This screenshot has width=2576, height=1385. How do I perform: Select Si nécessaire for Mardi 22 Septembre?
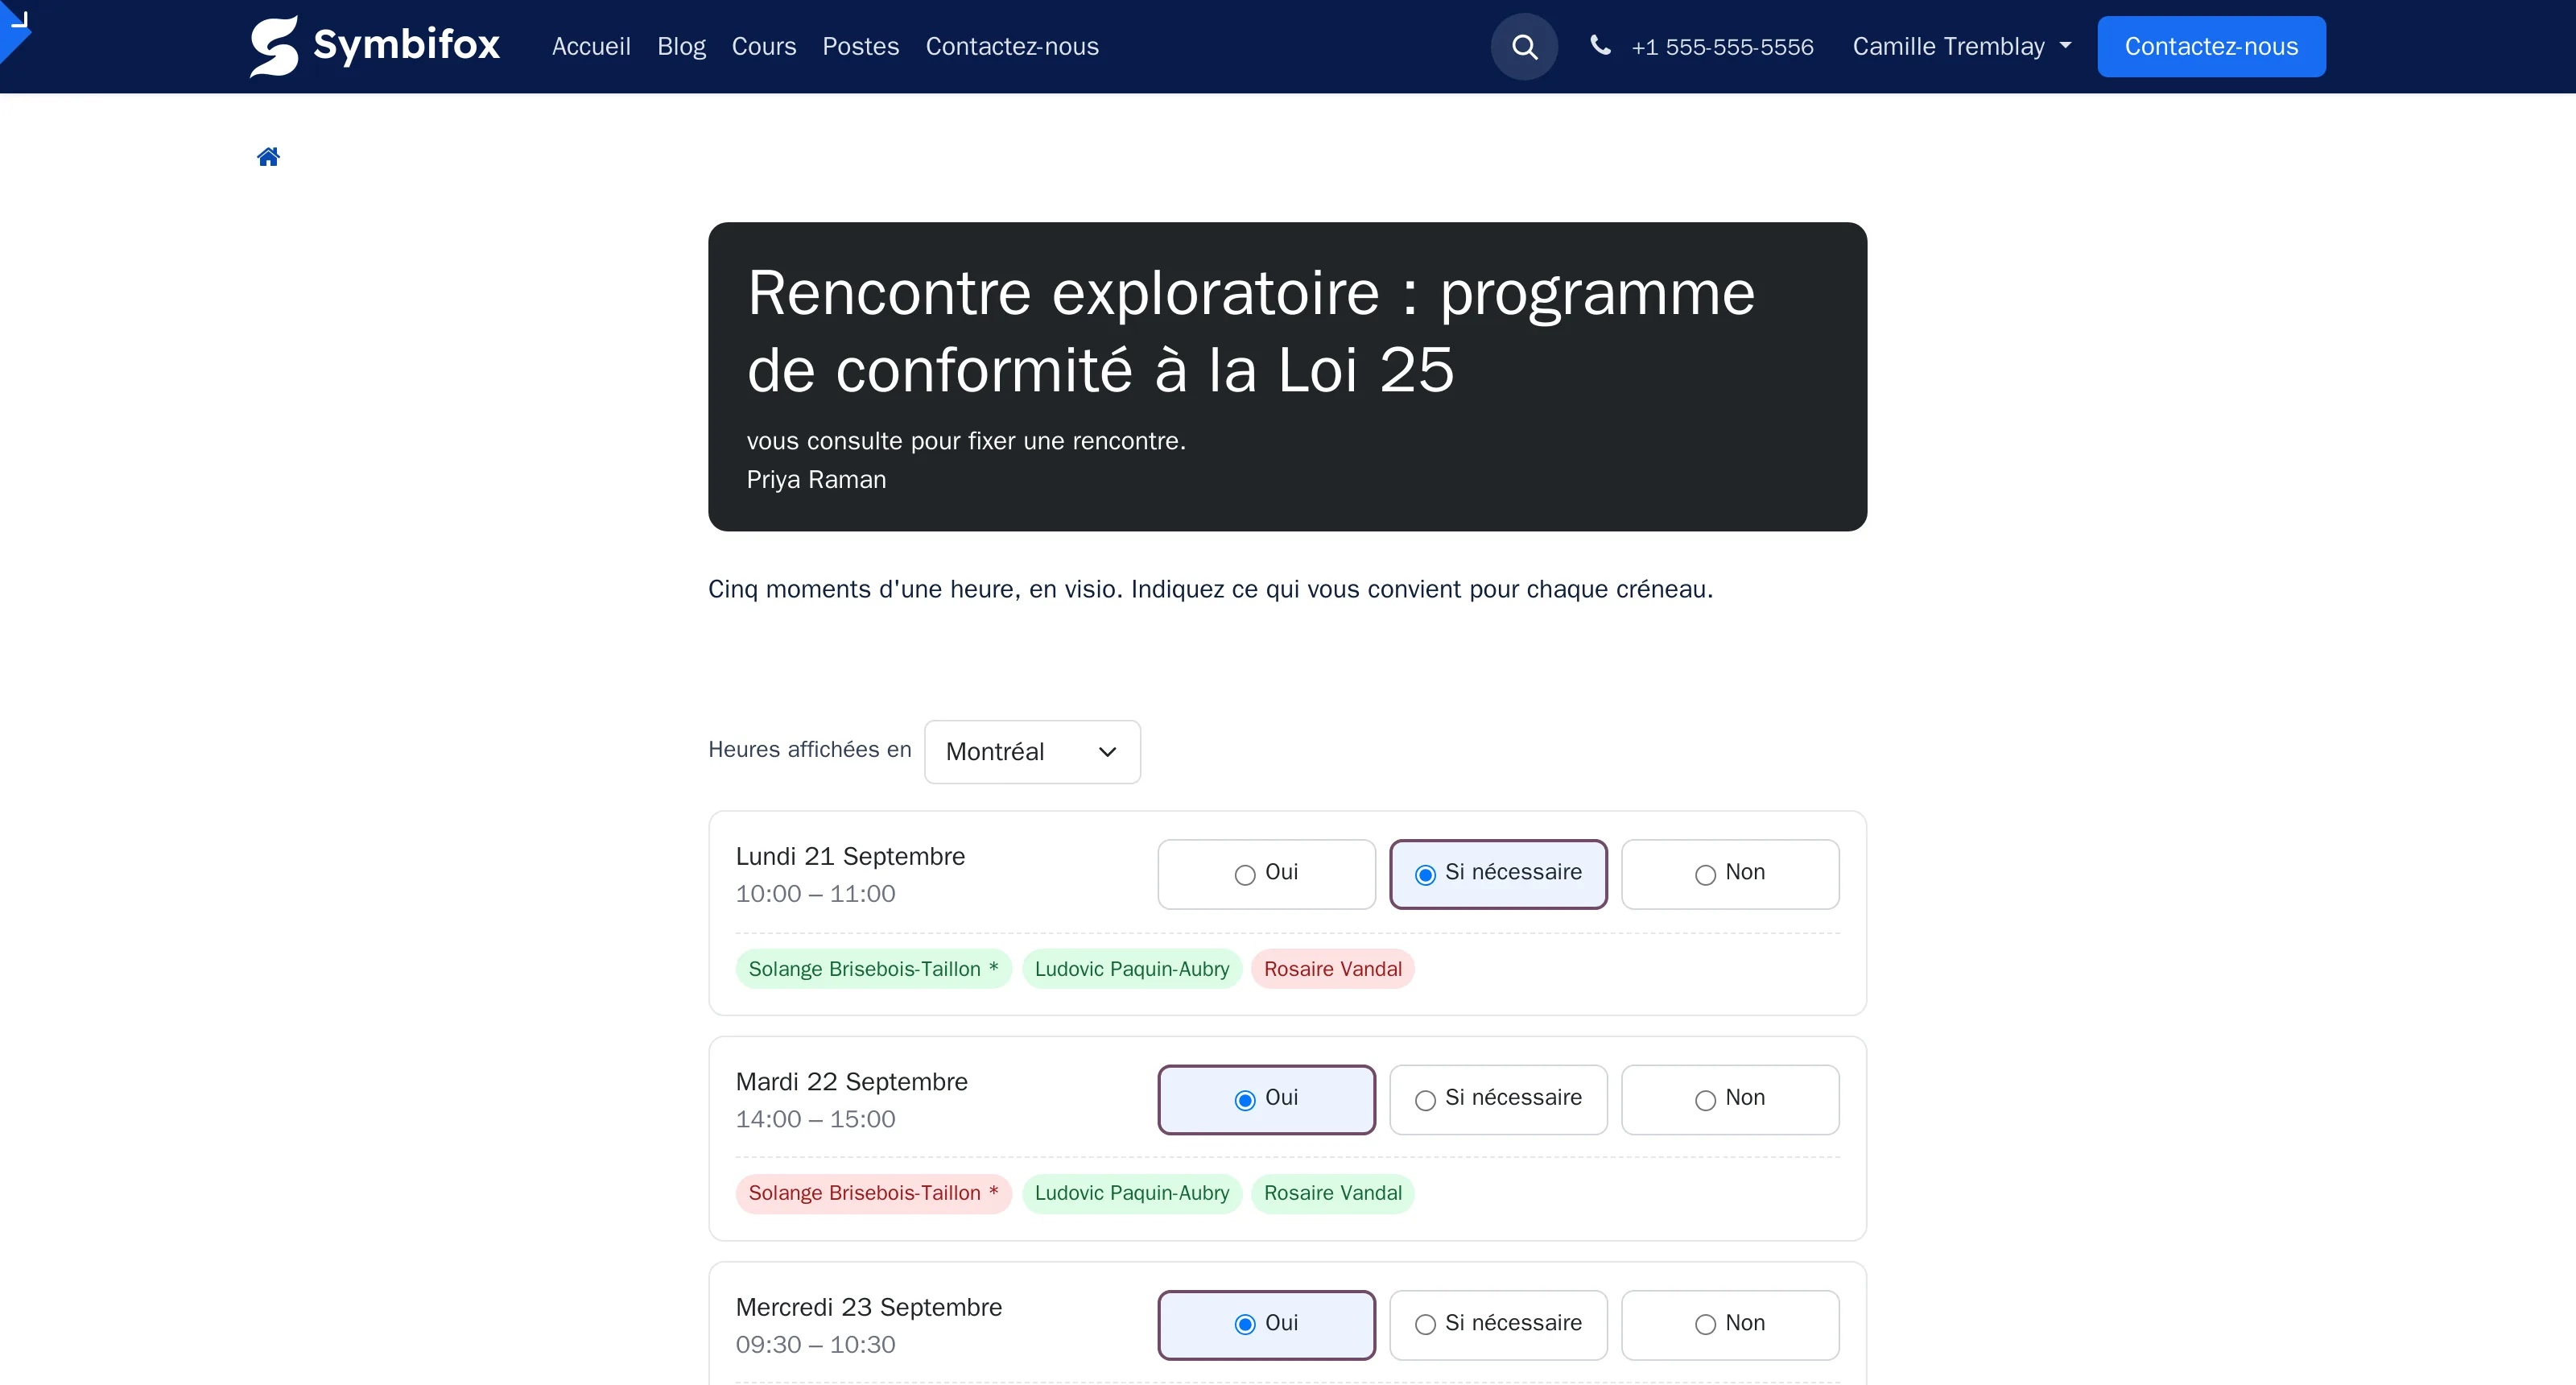[1498, 1100]
